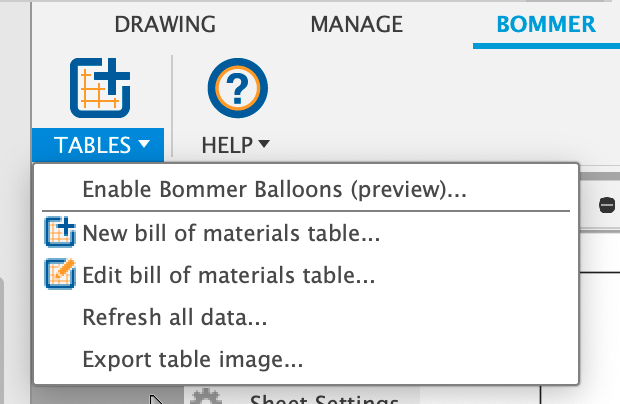Click the Edit bill of materials pencil icon
The height and width of the screenshot is (404, 620).
pos(60,274)
